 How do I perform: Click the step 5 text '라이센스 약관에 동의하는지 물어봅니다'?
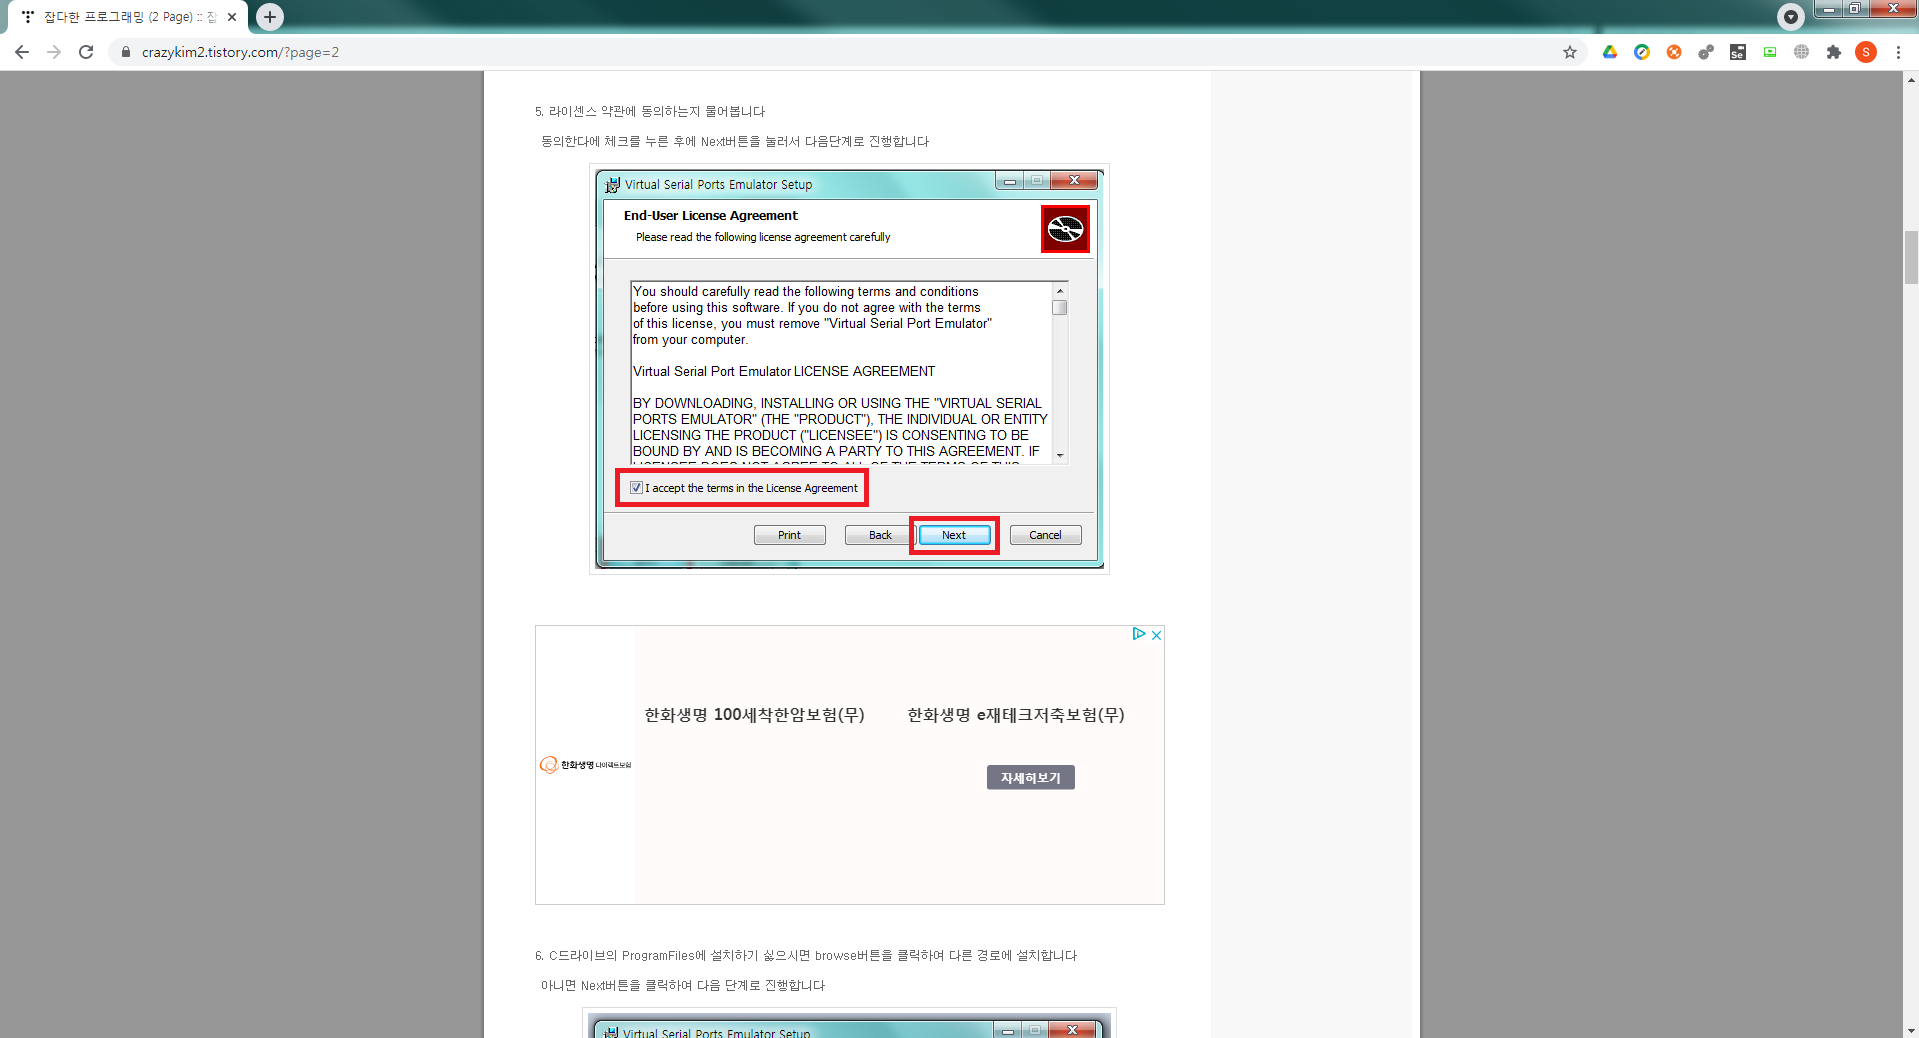coord(657,111)
